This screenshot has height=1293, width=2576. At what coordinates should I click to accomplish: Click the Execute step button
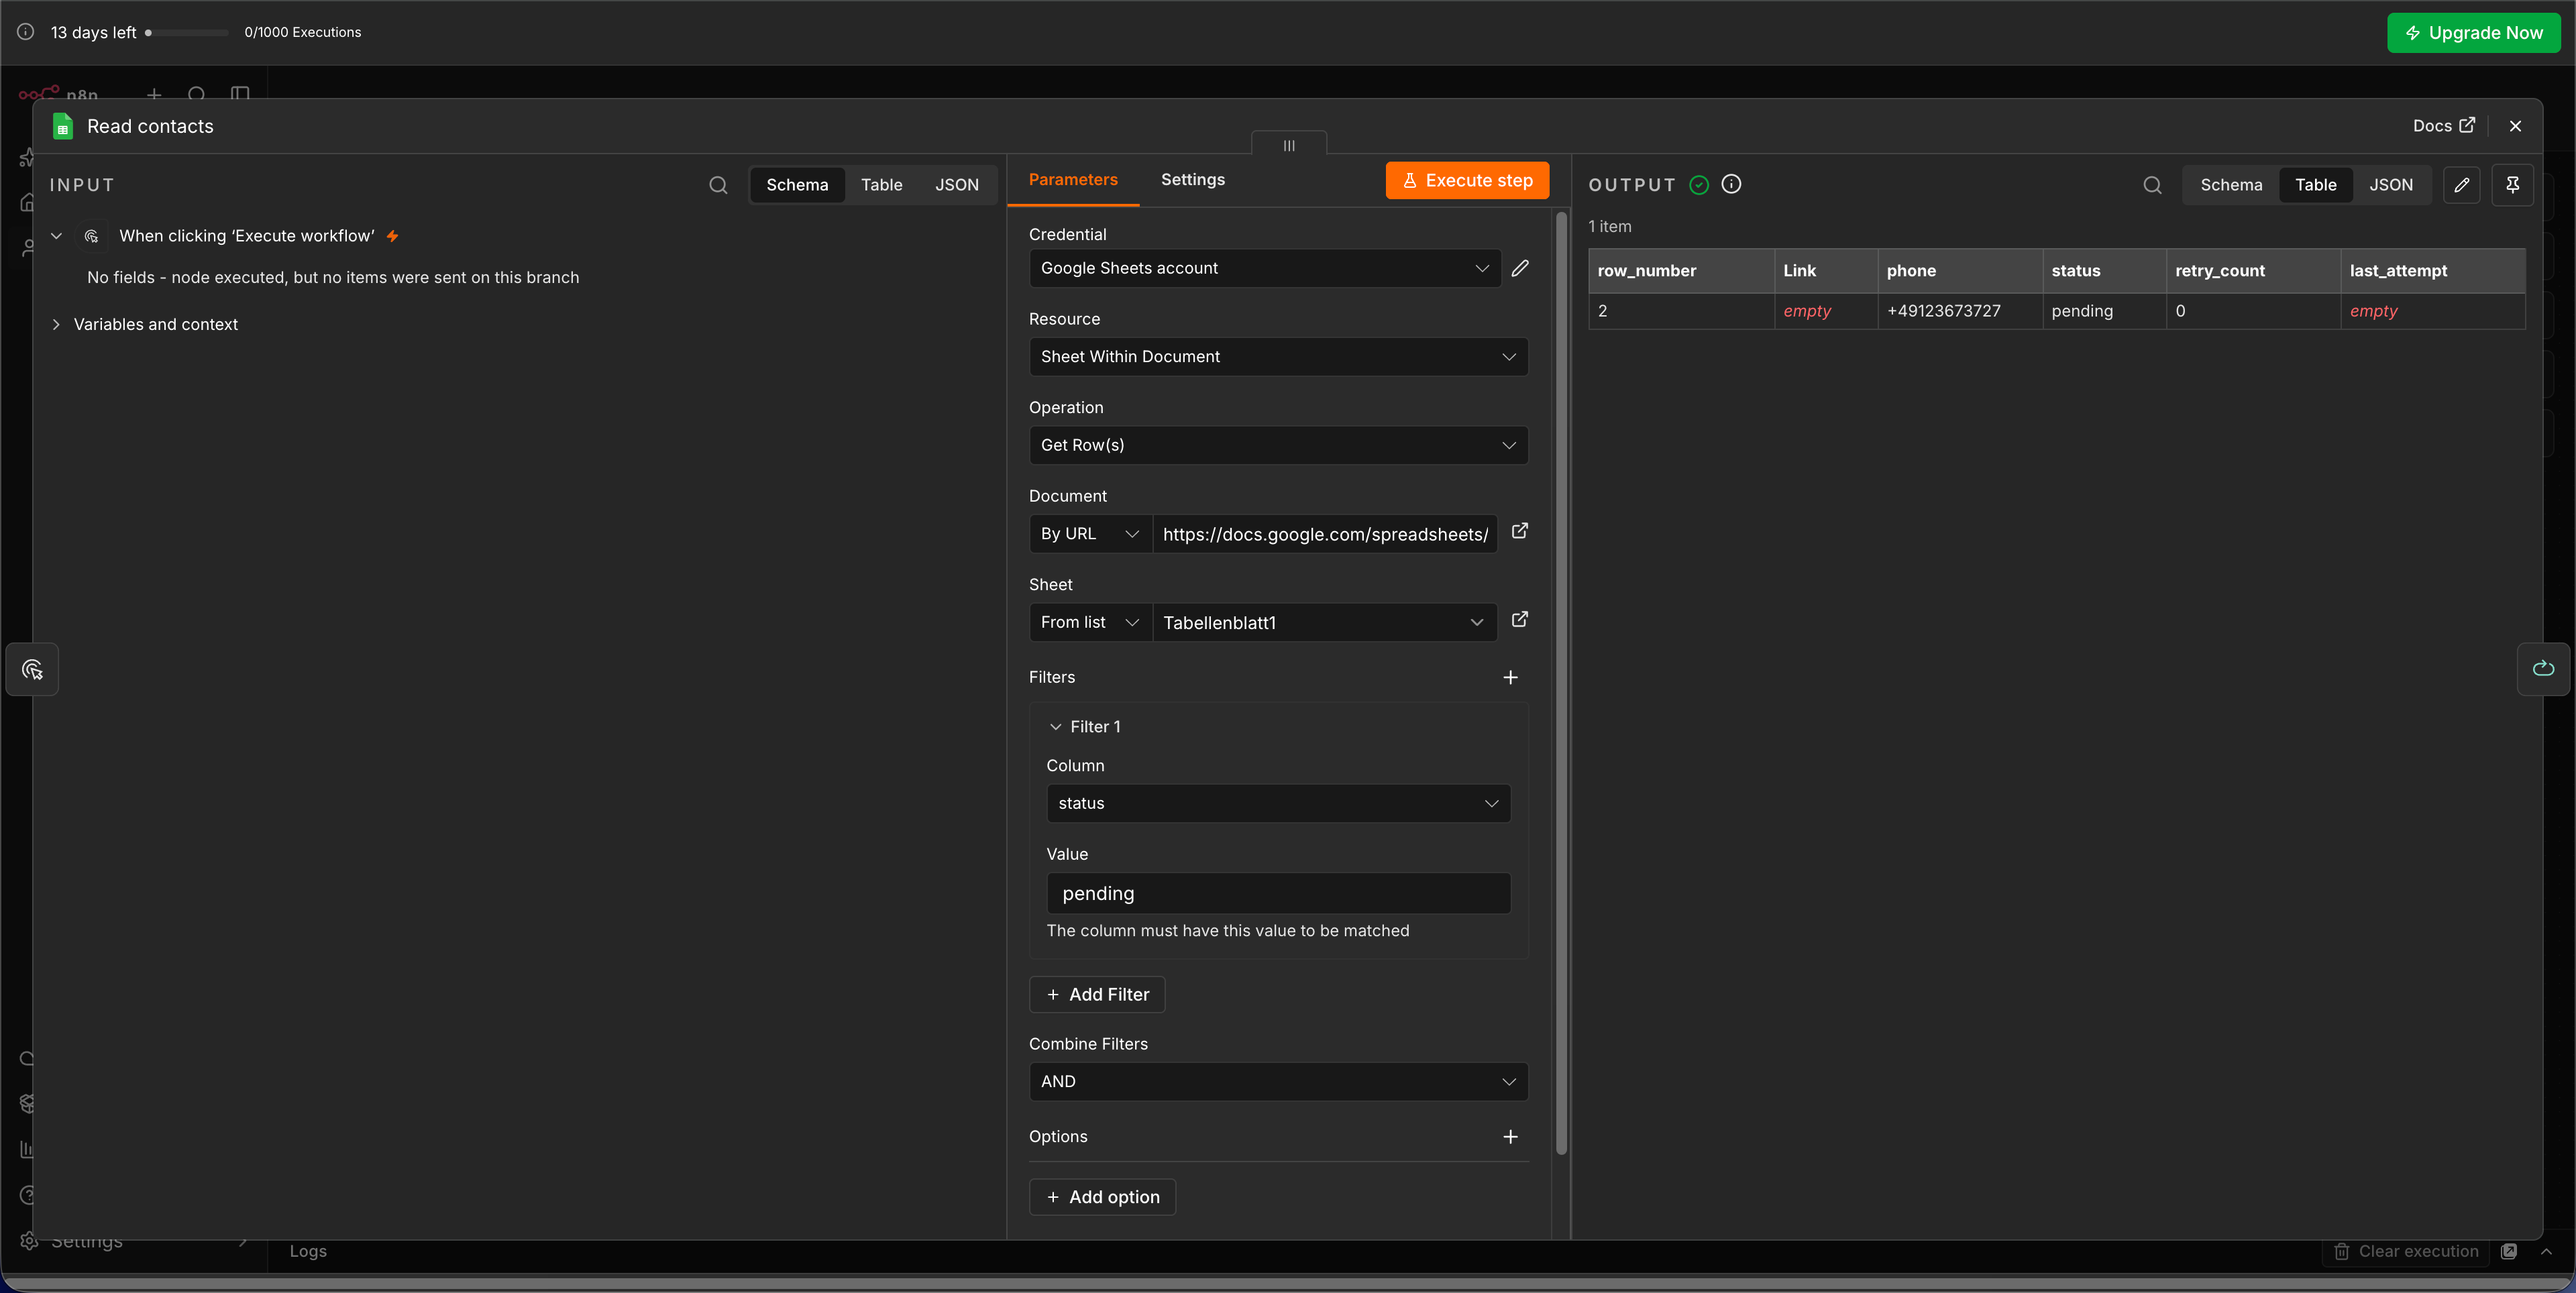tap(1466, 181)
